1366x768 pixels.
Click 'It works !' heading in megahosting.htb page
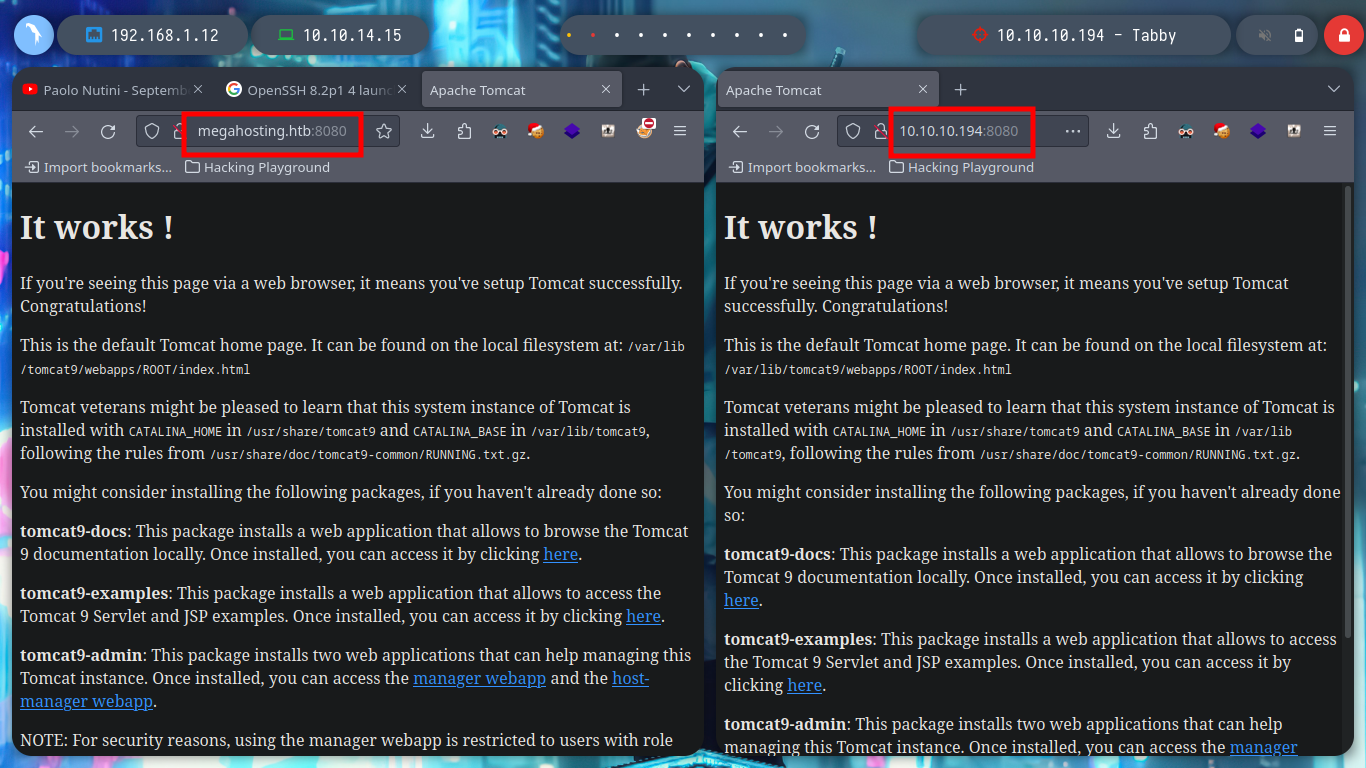[97, 227]
